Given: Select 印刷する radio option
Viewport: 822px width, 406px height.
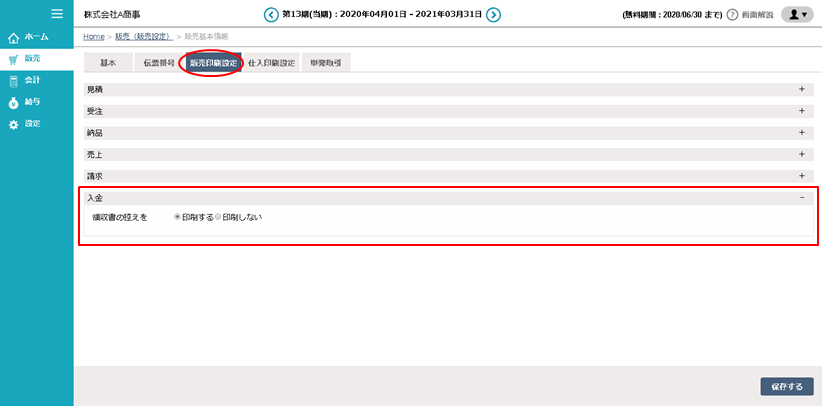Looking at the screenshot, I should [x=178, y=217].
